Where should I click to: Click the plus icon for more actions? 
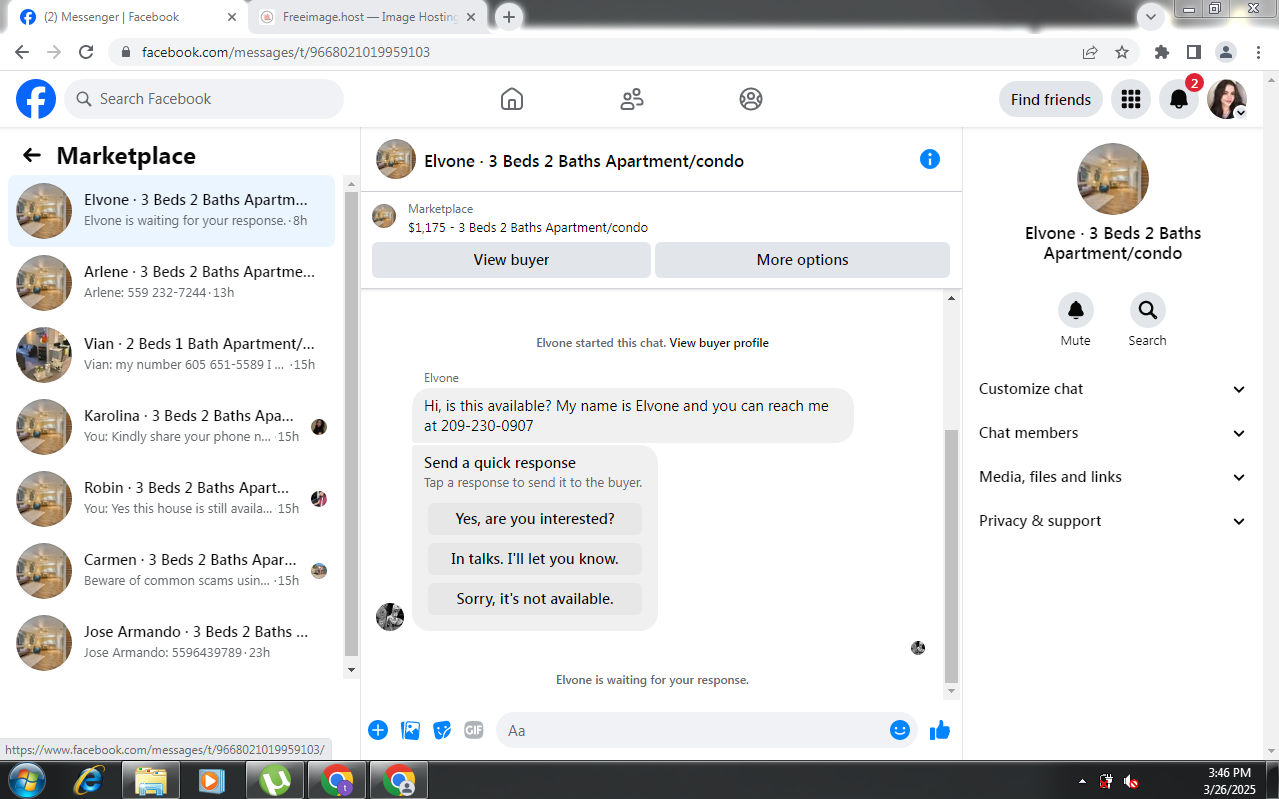378,730
